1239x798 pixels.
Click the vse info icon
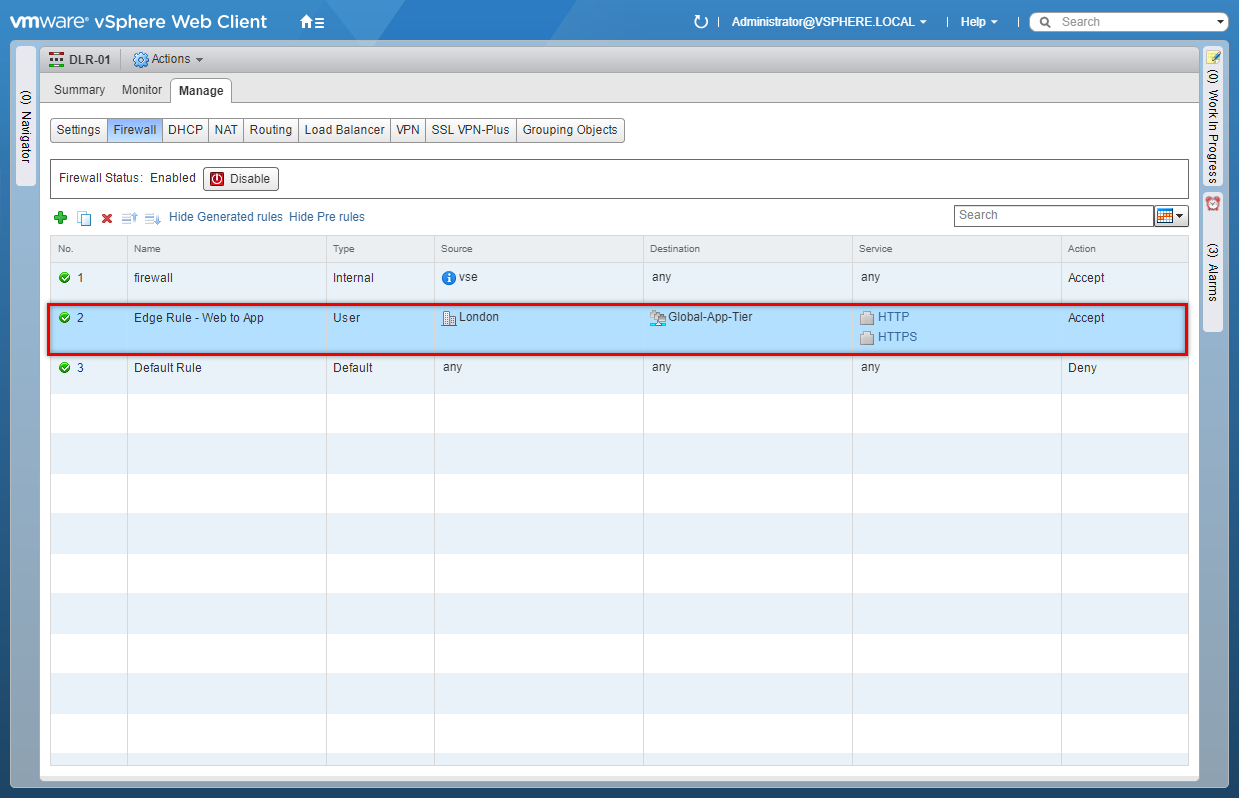pyautogui.click(x=449, y=278)
